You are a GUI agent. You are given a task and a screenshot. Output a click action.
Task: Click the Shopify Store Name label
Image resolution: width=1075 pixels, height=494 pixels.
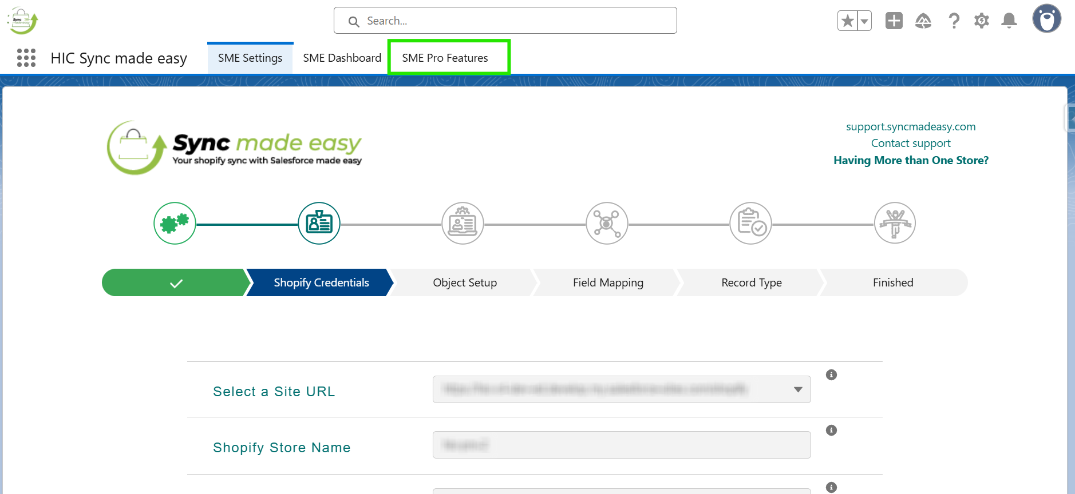pyautogui.click(x=282, y=447)
